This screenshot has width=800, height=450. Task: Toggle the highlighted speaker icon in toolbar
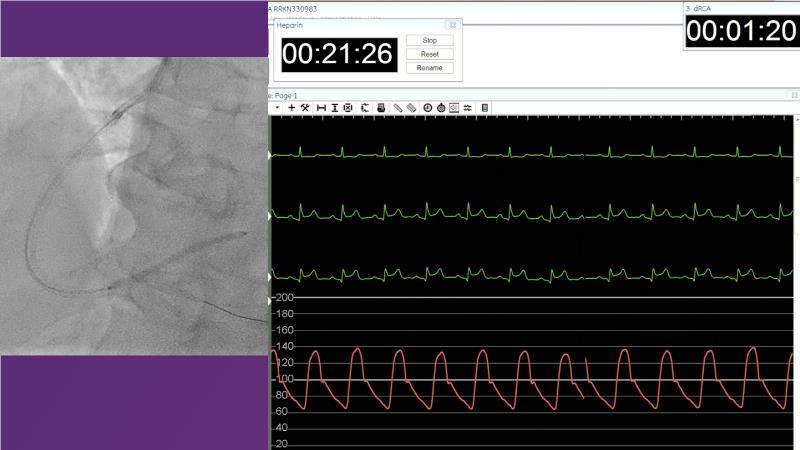pos(453,107)
